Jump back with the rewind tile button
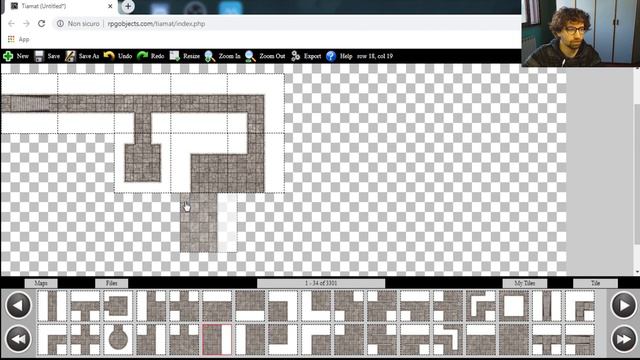640x360 pixels. (18, 338)
